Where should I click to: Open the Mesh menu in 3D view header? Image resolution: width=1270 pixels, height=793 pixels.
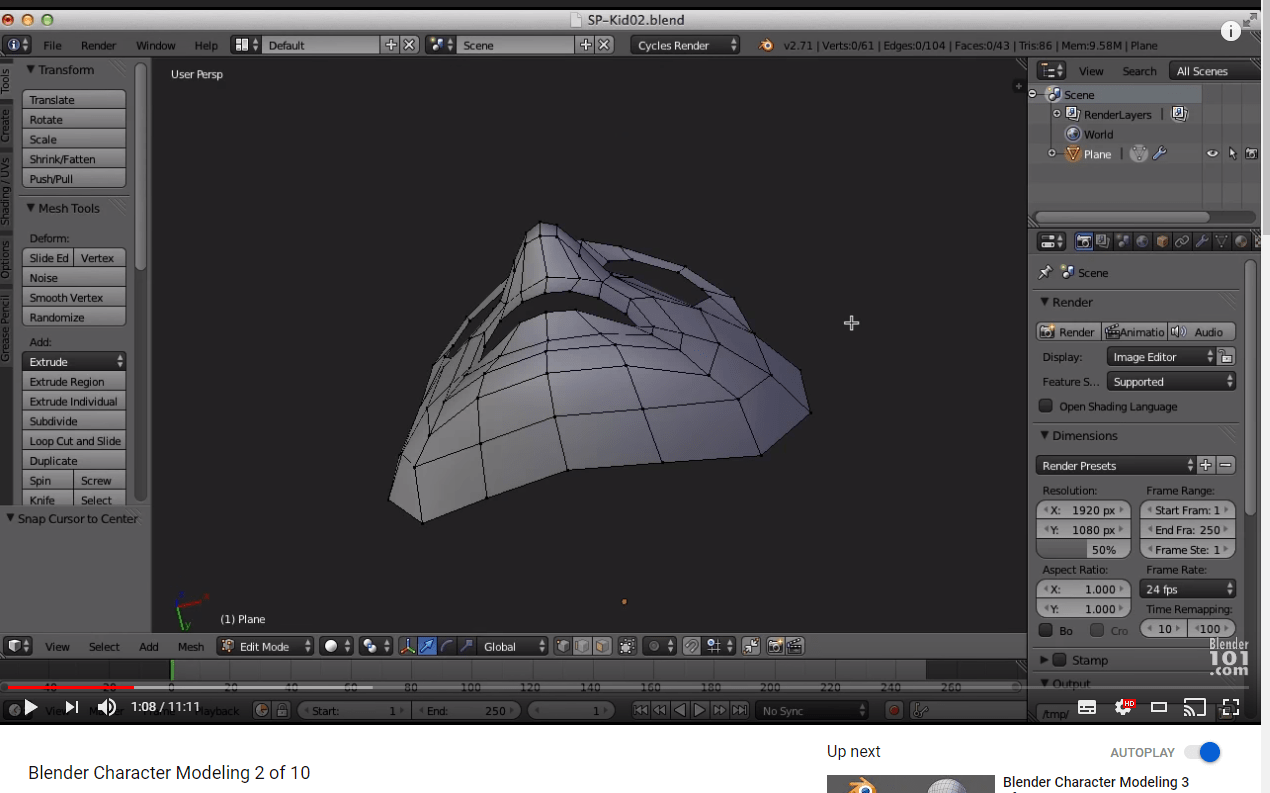pyautogui.click(x=191, y=647)
